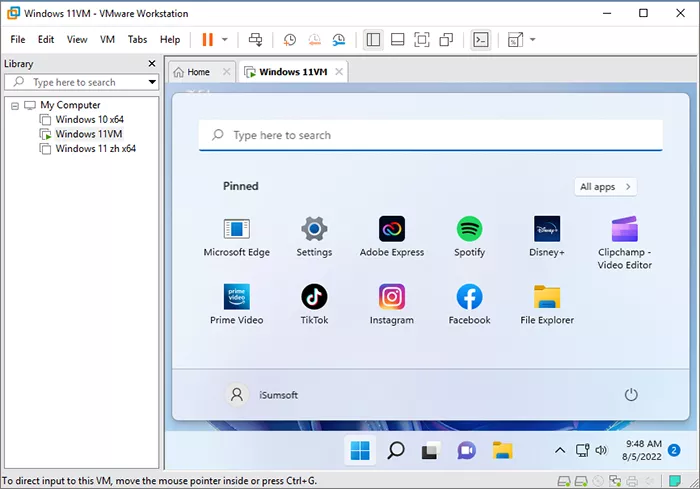Open the stretch display dropdown arrow
The height and width of the screenshot is (489, 700).
click(x=533, y=39)
